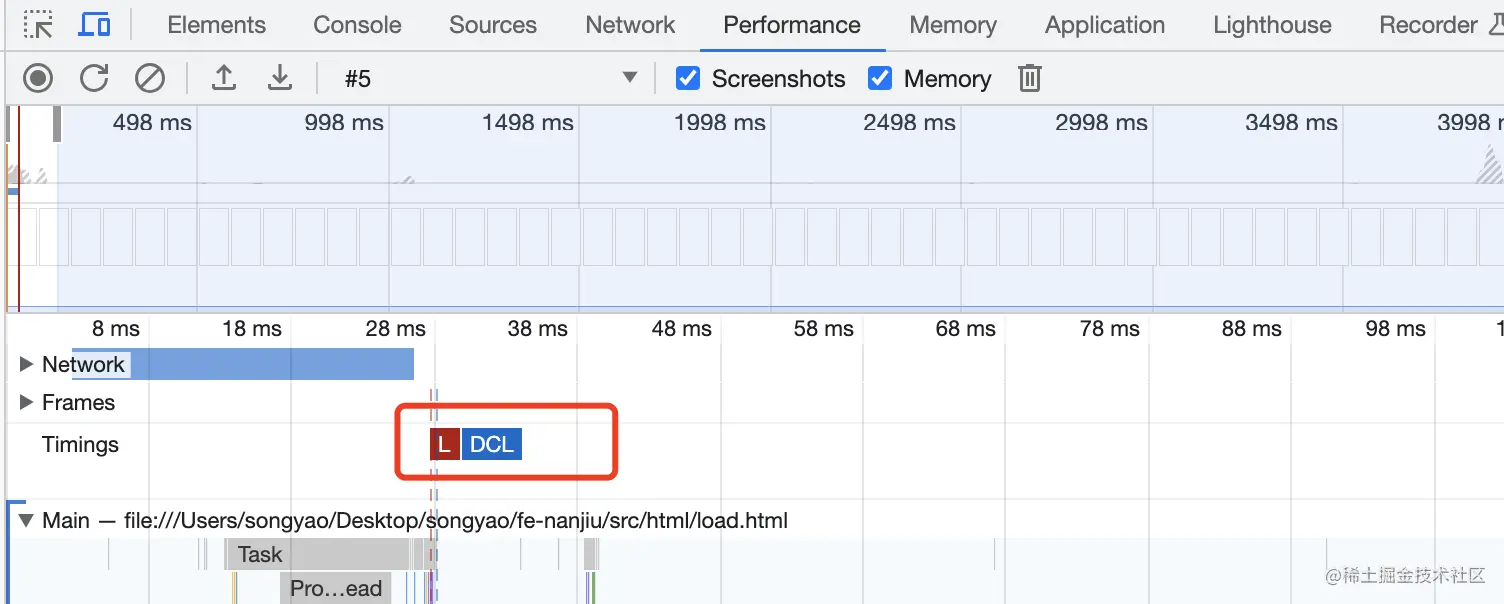Uncheck the Screenshots checkbox
1504x604 pixels.
(688, 78)
